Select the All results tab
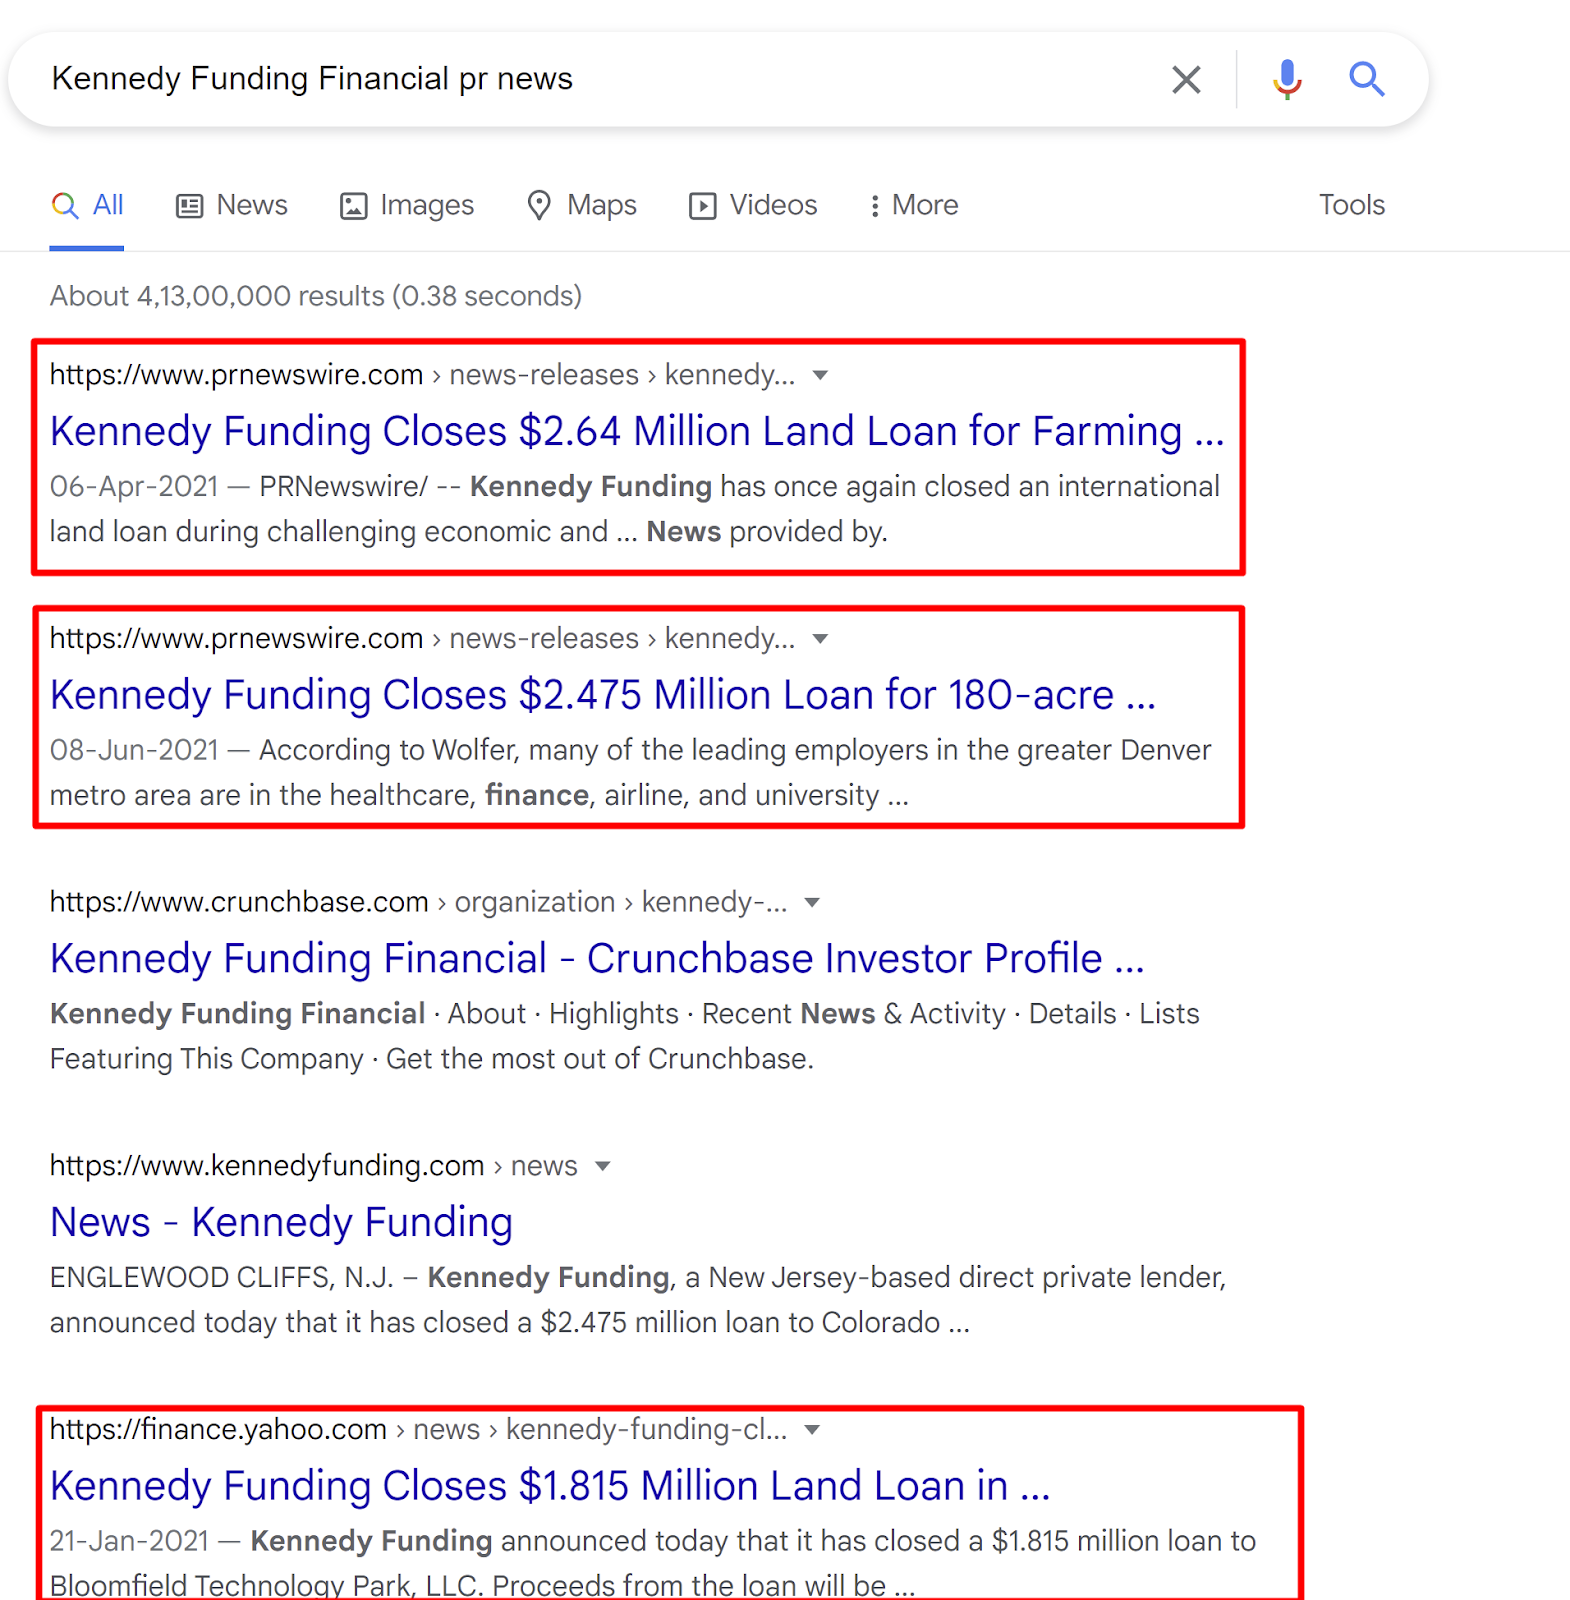1570x1600 pixels. (x=87, y=205)
